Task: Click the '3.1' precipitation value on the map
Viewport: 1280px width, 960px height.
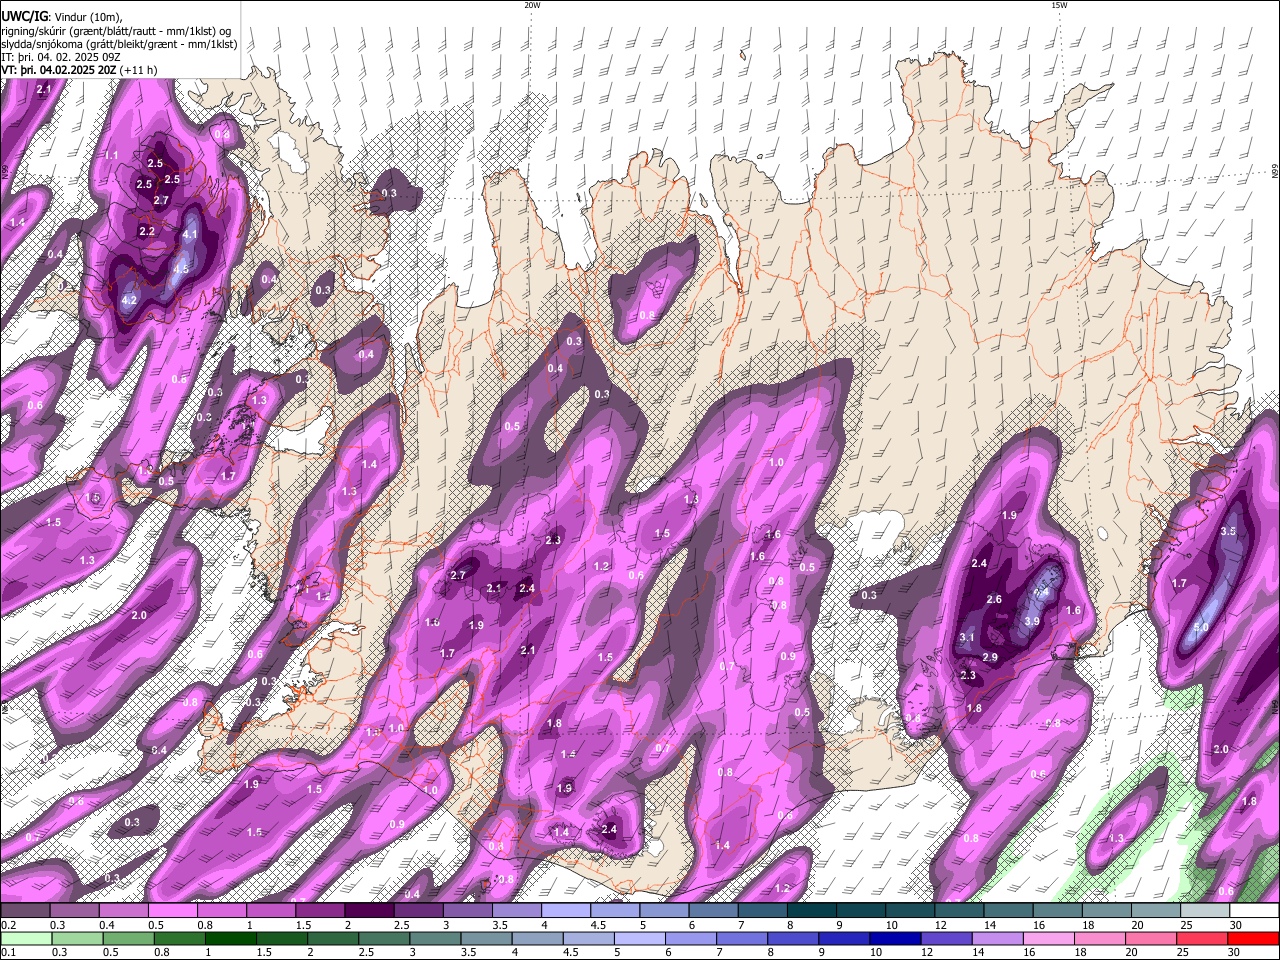Action: (966, 638)
